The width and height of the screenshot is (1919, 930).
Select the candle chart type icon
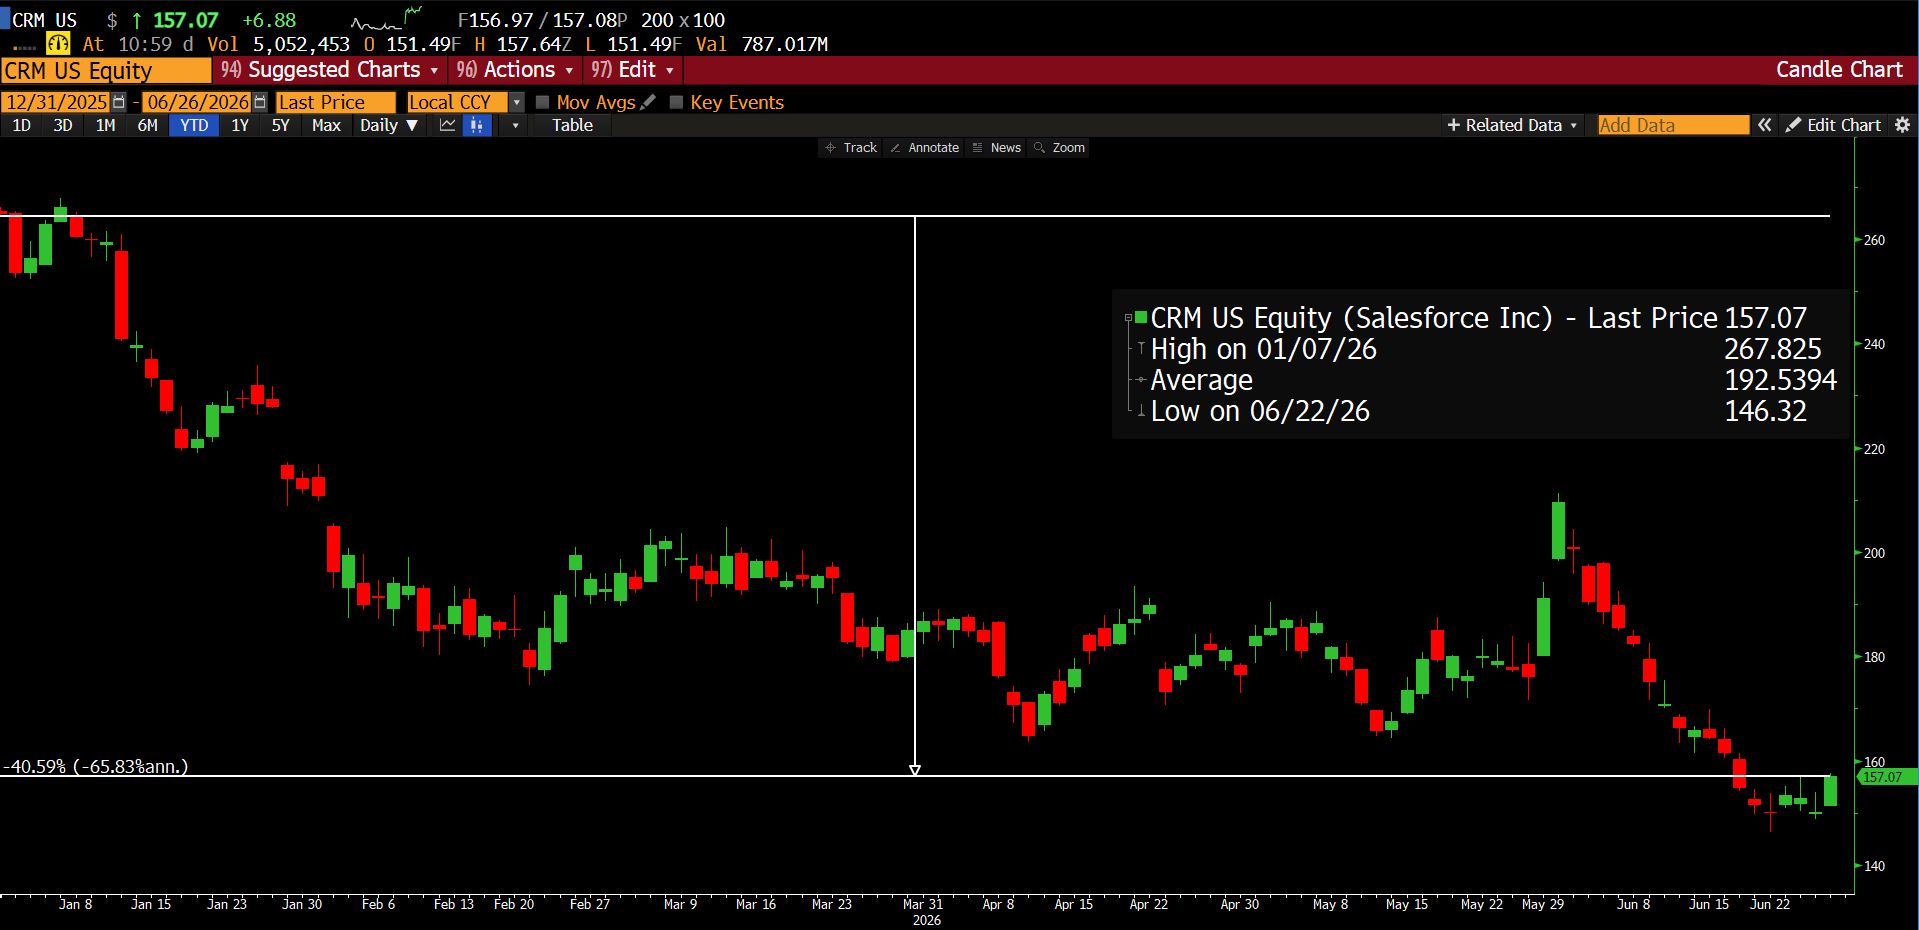tap(477, 125)
